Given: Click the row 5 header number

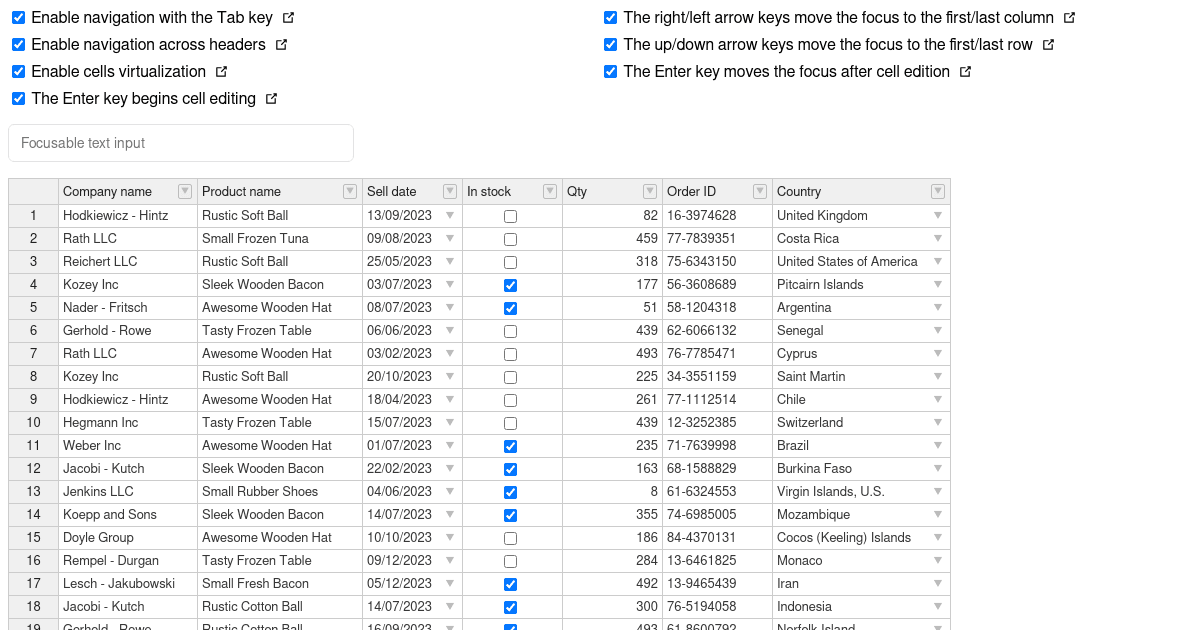Looking at the screenshot, I should pyautogui.click(x=33, y=308).
